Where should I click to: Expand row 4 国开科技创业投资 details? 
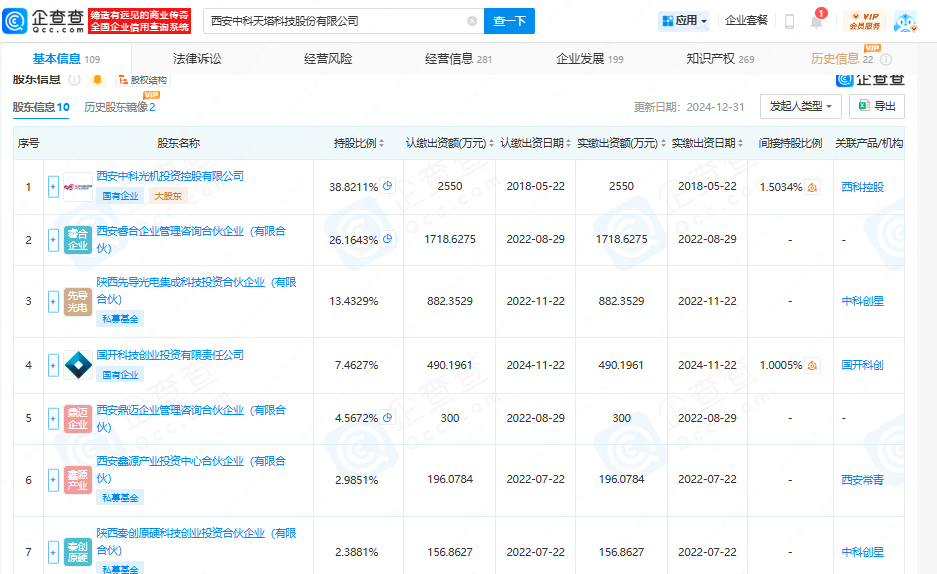(x=53, y=365)
